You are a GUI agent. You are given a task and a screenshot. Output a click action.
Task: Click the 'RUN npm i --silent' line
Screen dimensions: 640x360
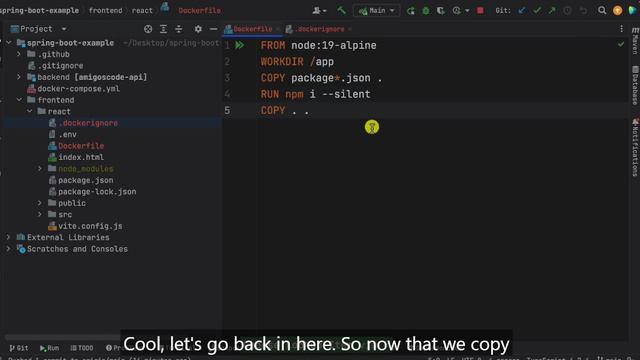point(316,94)
